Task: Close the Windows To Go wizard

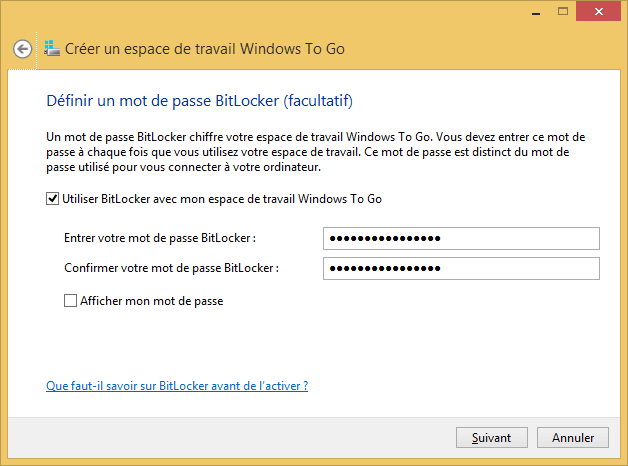Action: (597, 10)
